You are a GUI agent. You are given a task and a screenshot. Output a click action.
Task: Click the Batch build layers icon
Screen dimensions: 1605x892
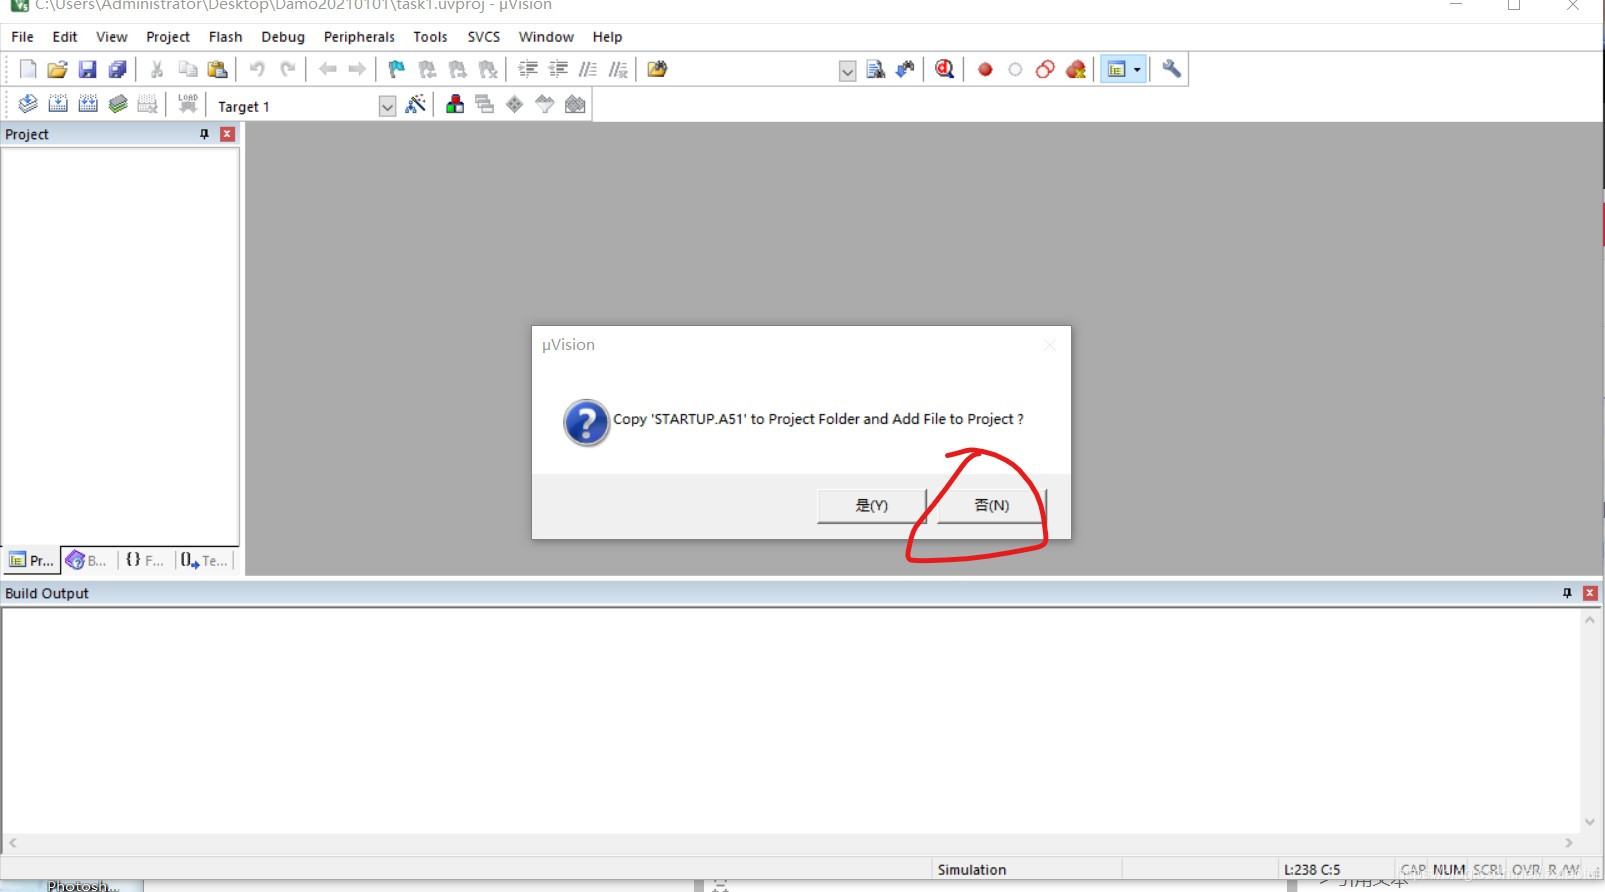point(118,104)
